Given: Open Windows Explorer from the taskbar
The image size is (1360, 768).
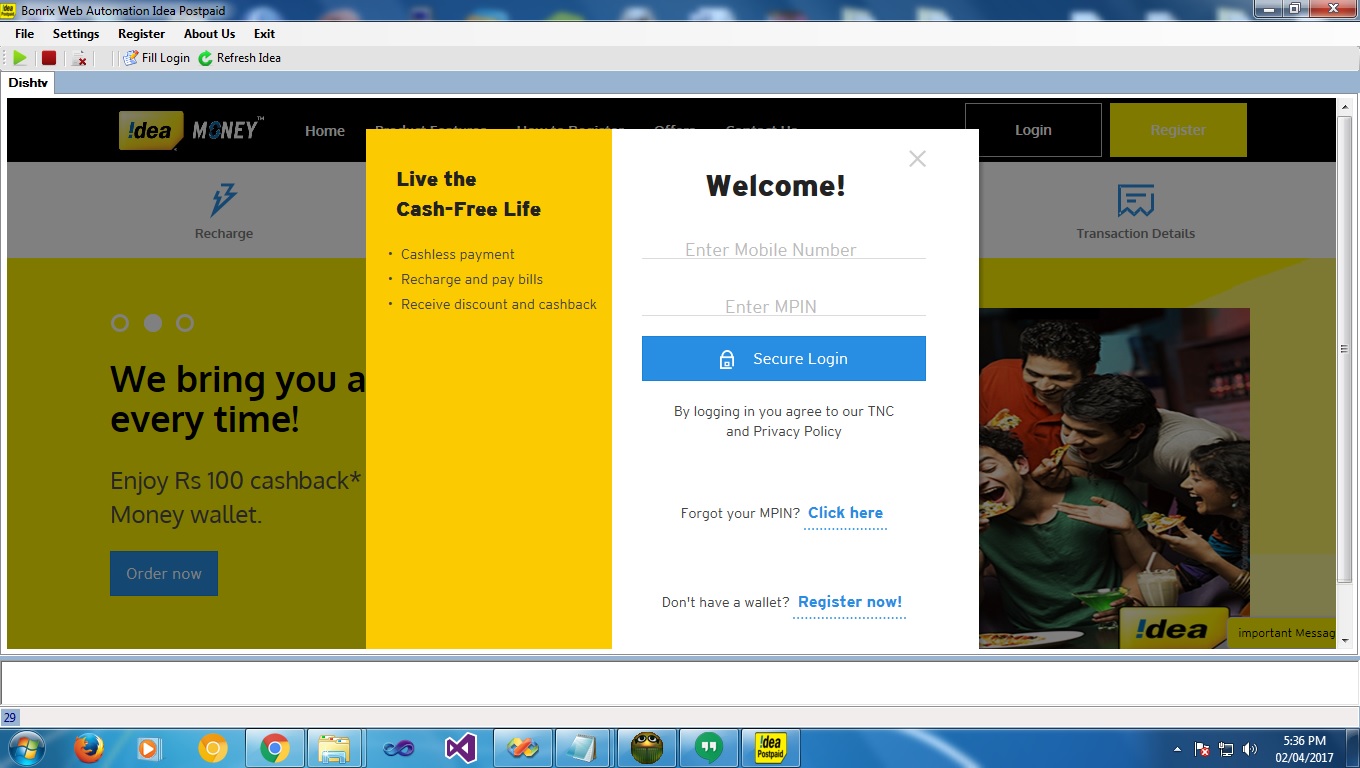Looking at the screenshot, I should tap(334, 748).
